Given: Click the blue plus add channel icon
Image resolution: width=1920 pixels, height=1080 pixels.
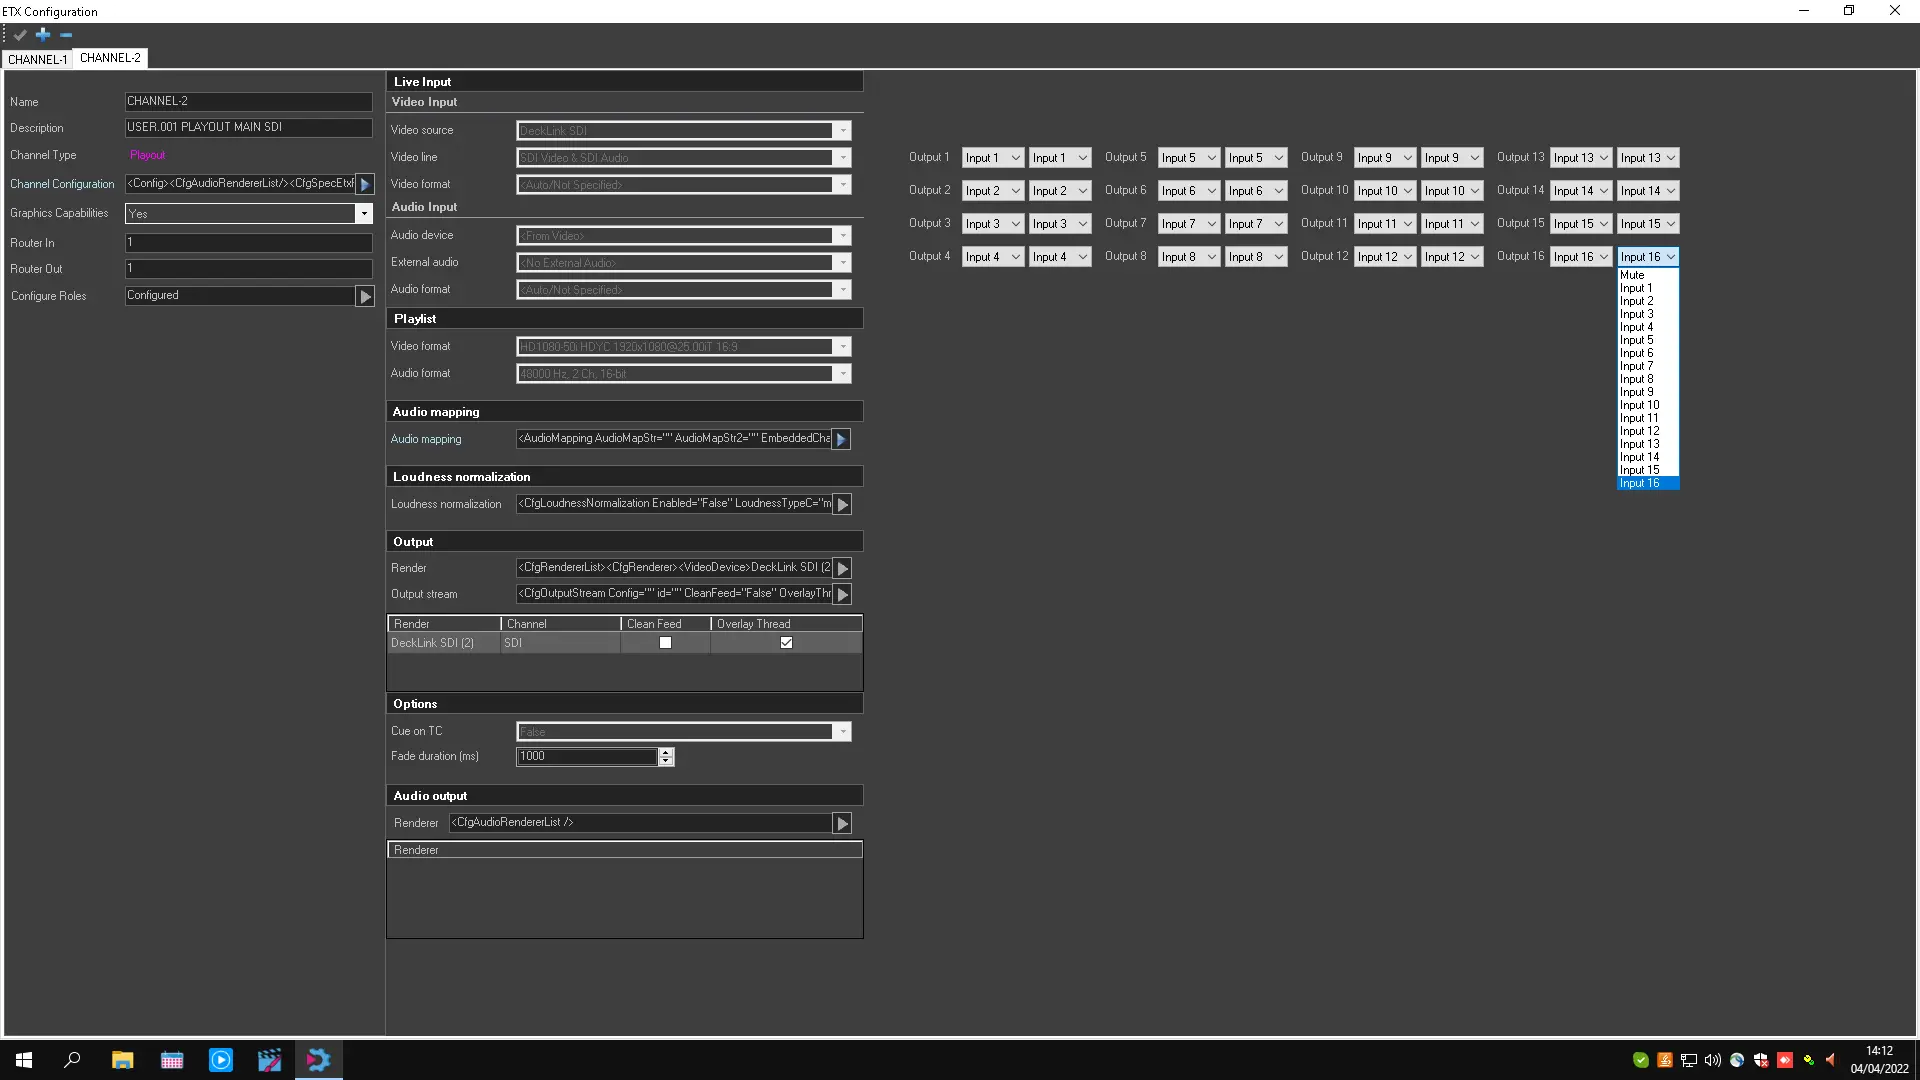Looking at the screenshot, I should click(43, 34).
